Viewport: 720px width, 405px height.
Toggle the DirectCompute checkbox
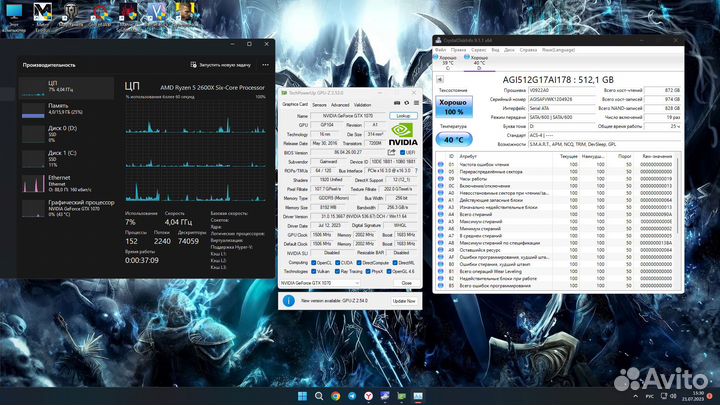tap(359, 263)
